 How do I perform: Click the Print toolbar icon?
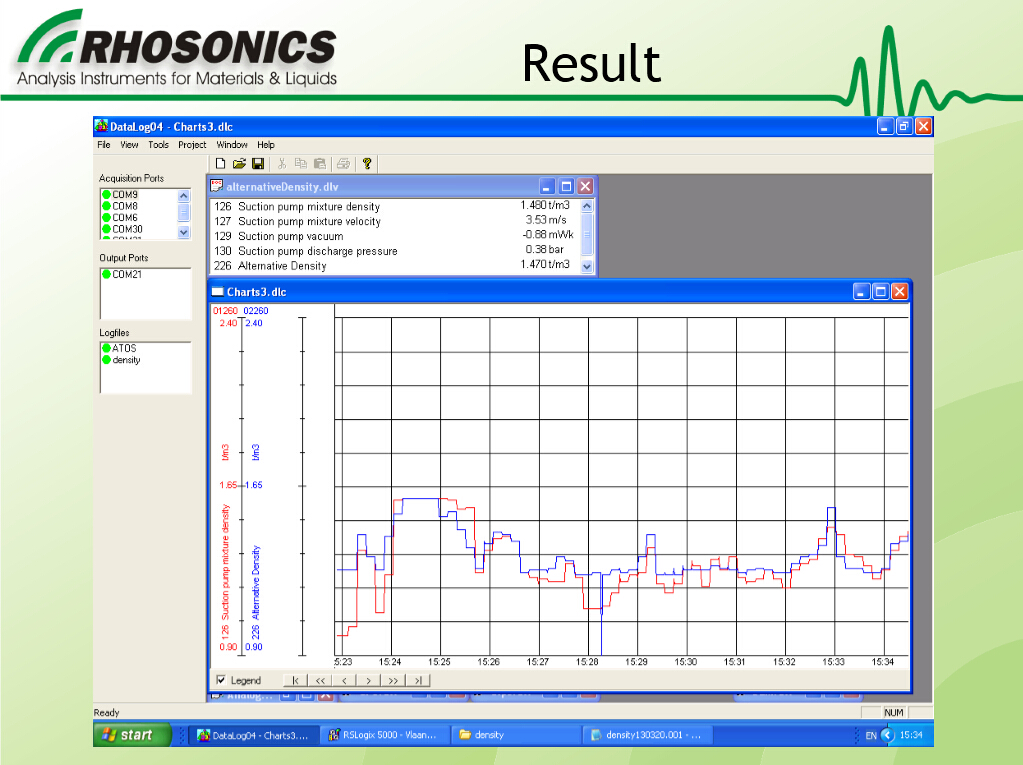(x=343, y=164)
